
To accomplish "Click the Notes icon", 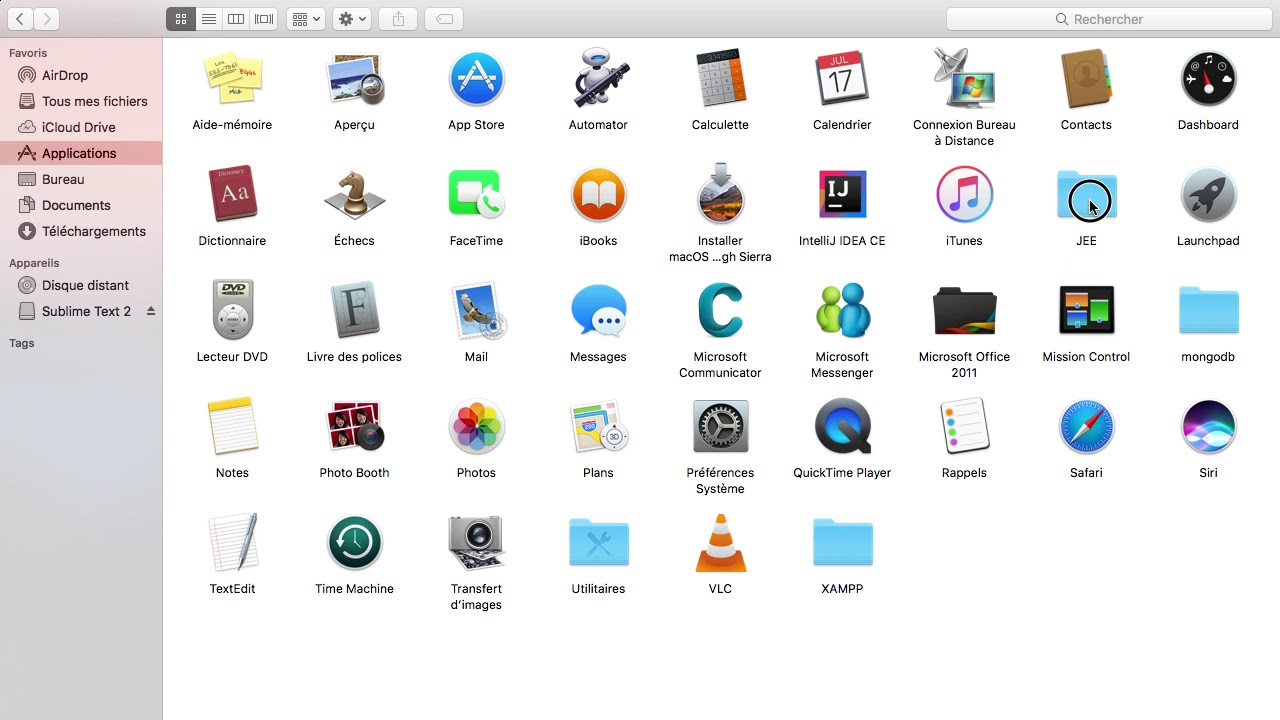I will (x=232, y=427).
